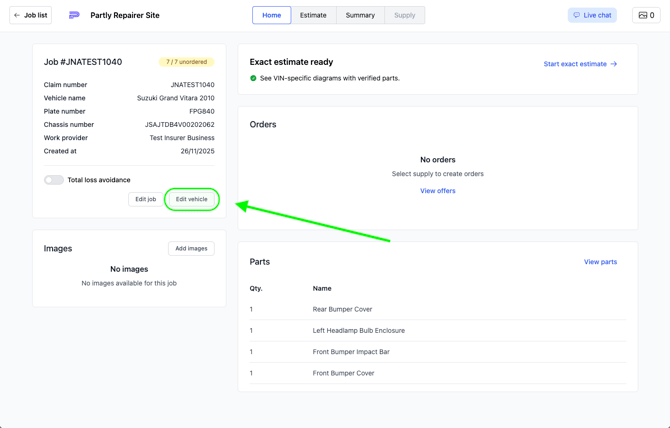Click the Add images button
This screenshot has width=670, height=428.
point(191,248)
